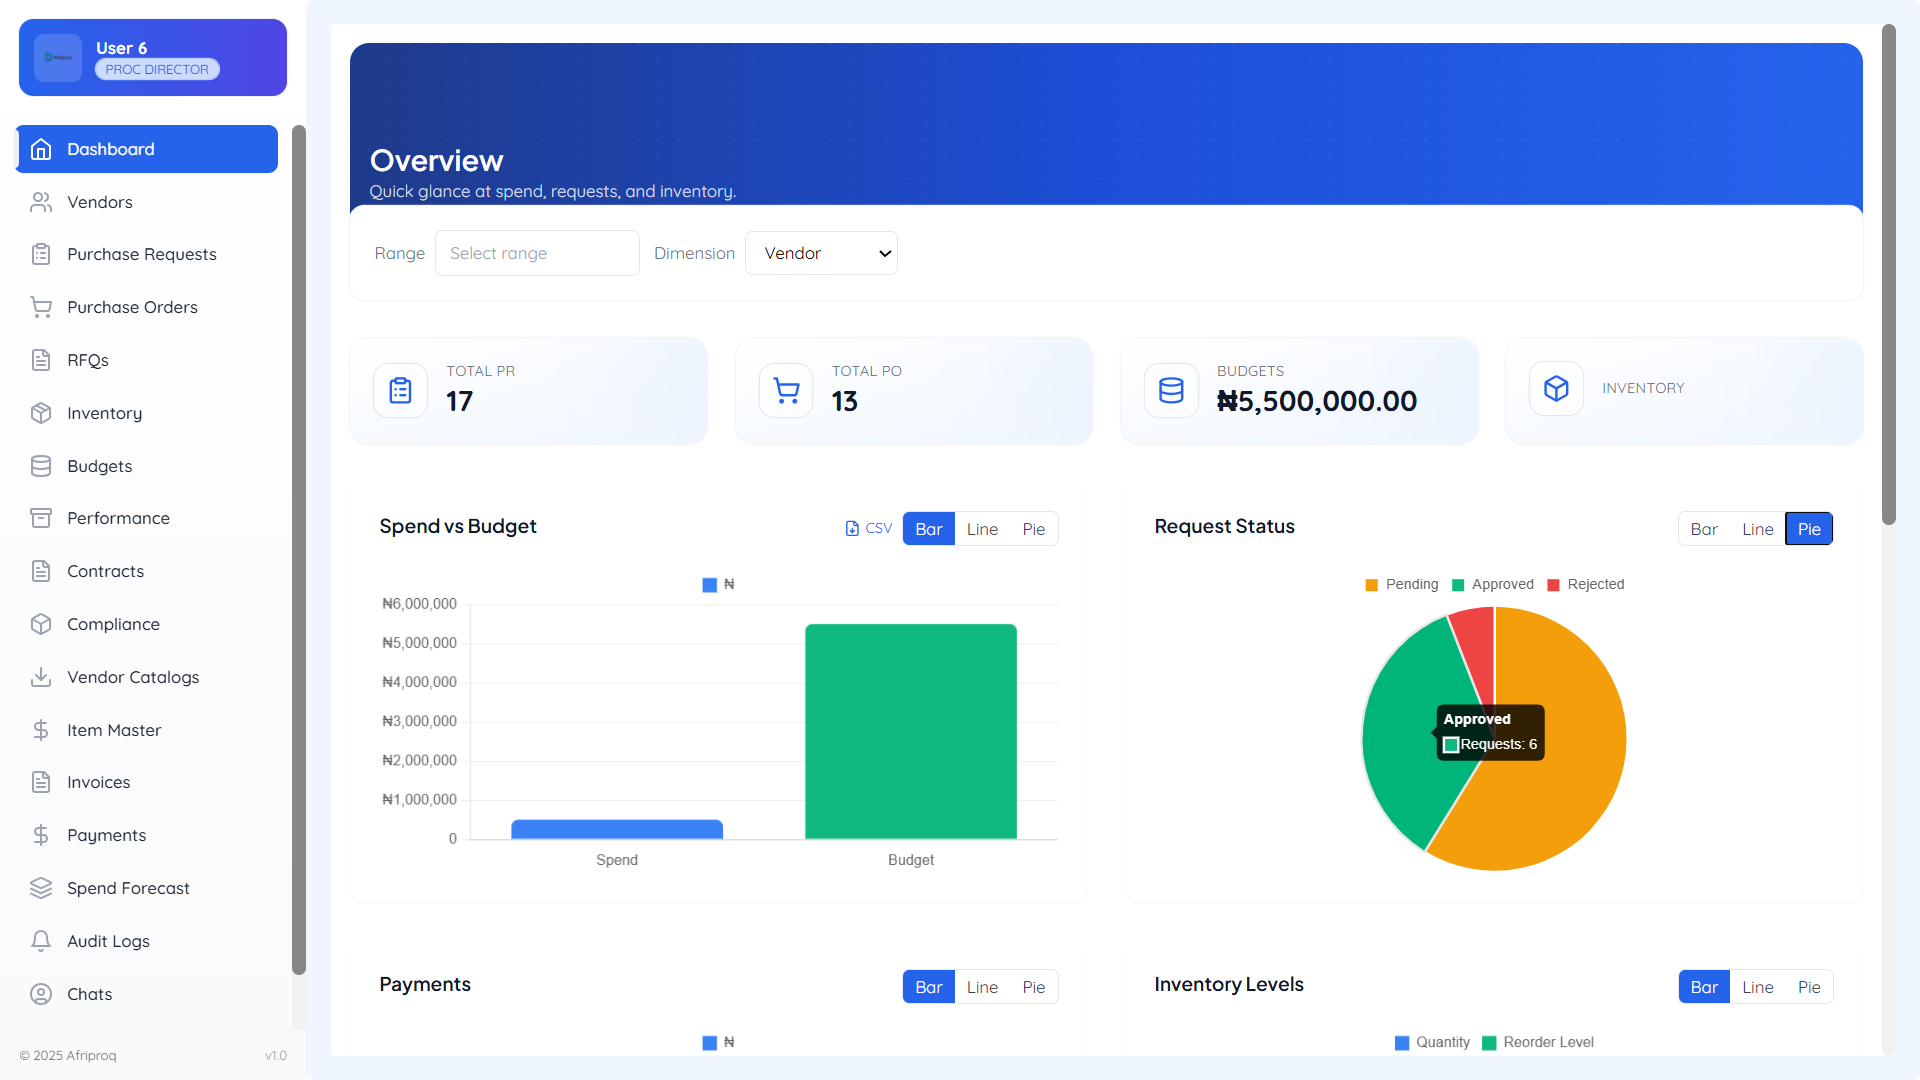The height and width of the screenshot is (1080, 1920).
Task: Switch Spend vs Budget to Line view
Action: (x=982, y=529)
